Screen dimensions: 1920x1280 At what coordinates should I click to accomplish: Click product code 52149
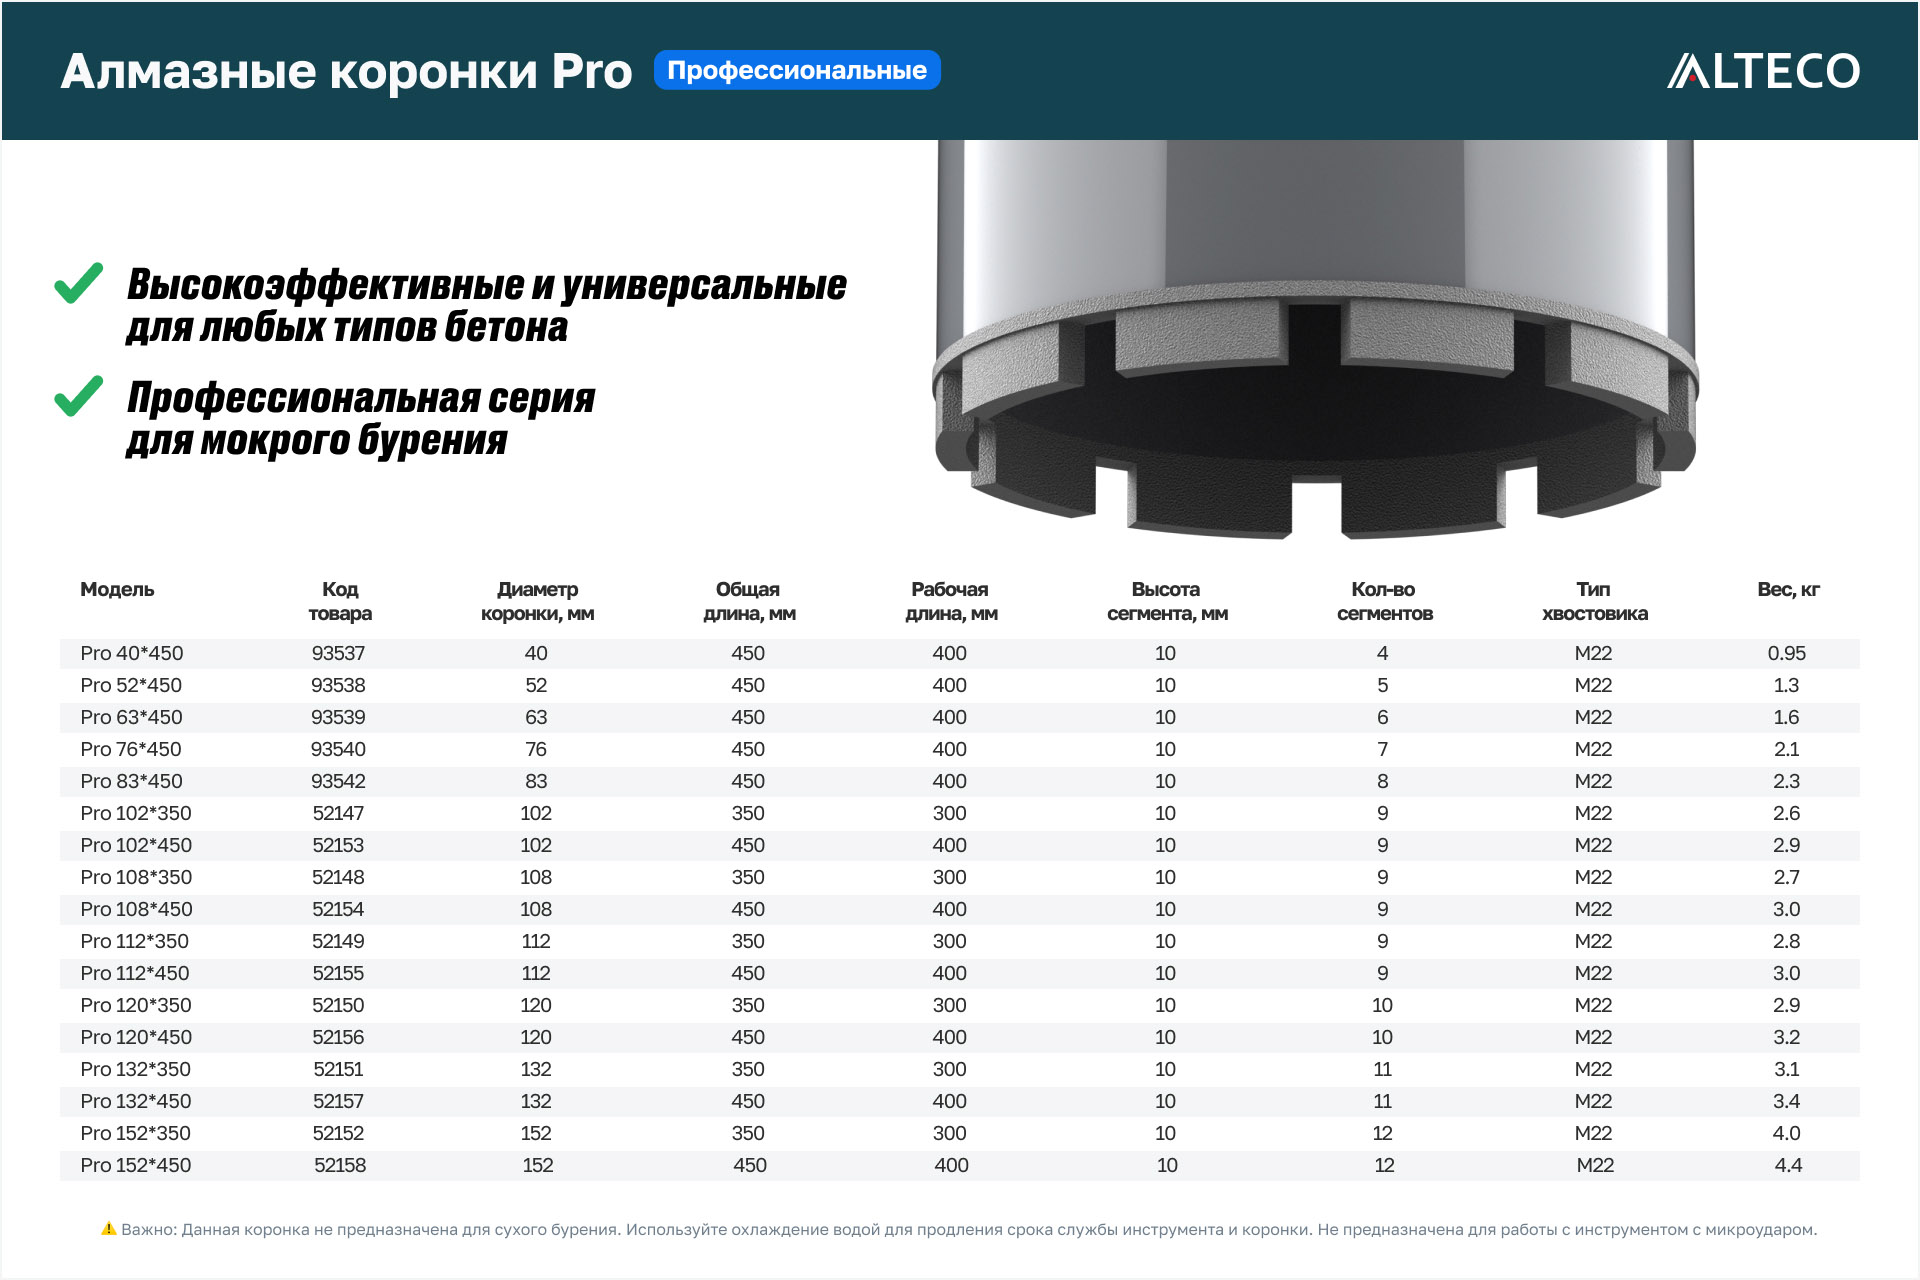pos(338,941)
